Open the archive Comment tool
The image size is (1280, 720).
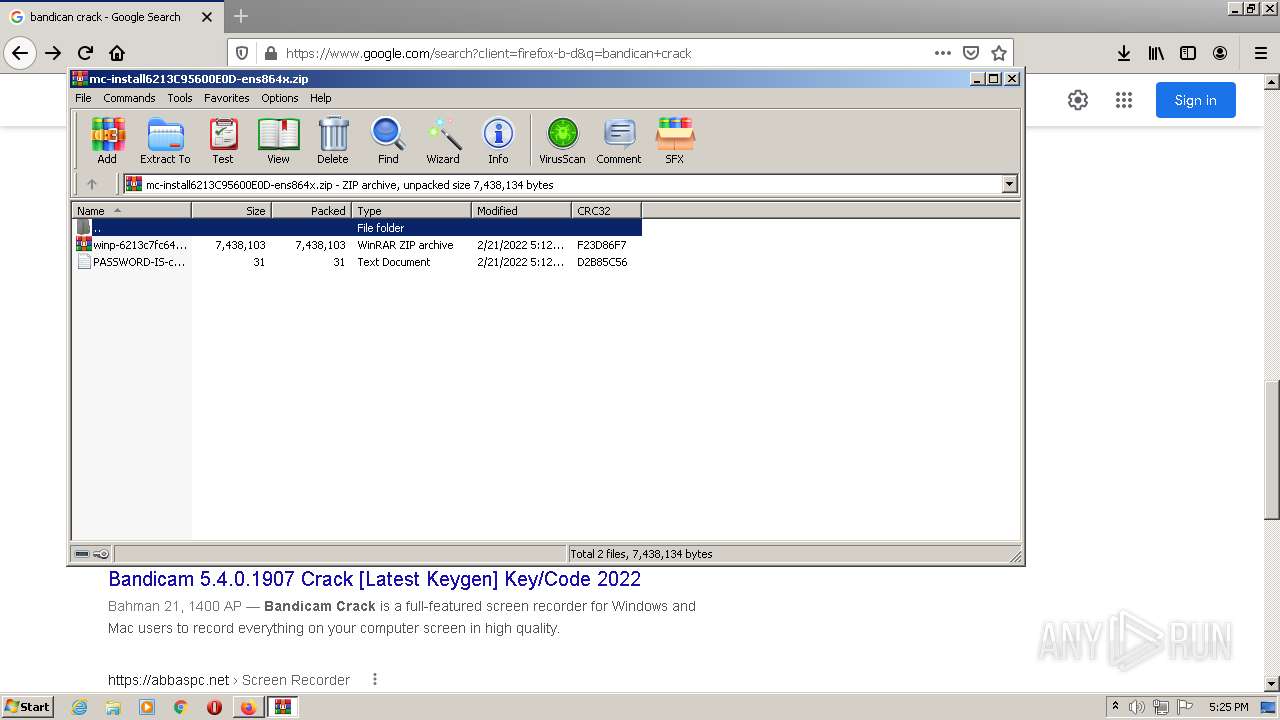pyautogui.click(x=619, y=140)
